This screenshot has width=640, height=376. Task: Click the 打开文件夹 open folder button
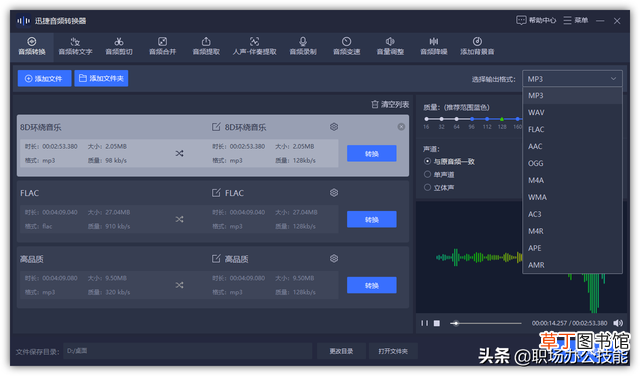(393, 351)
